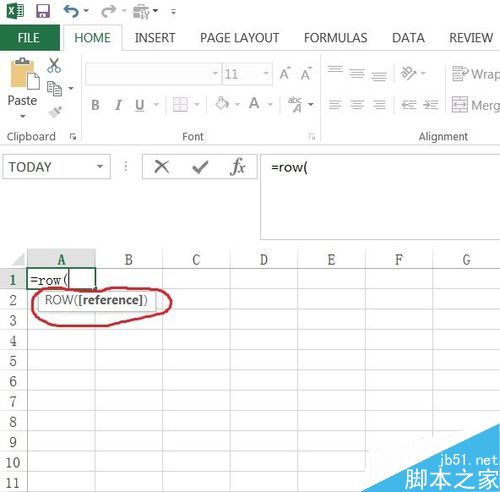Image resolution: width=500 pixels, height=492 pixels.
Task: Select column C header
Action: point(196,259)
